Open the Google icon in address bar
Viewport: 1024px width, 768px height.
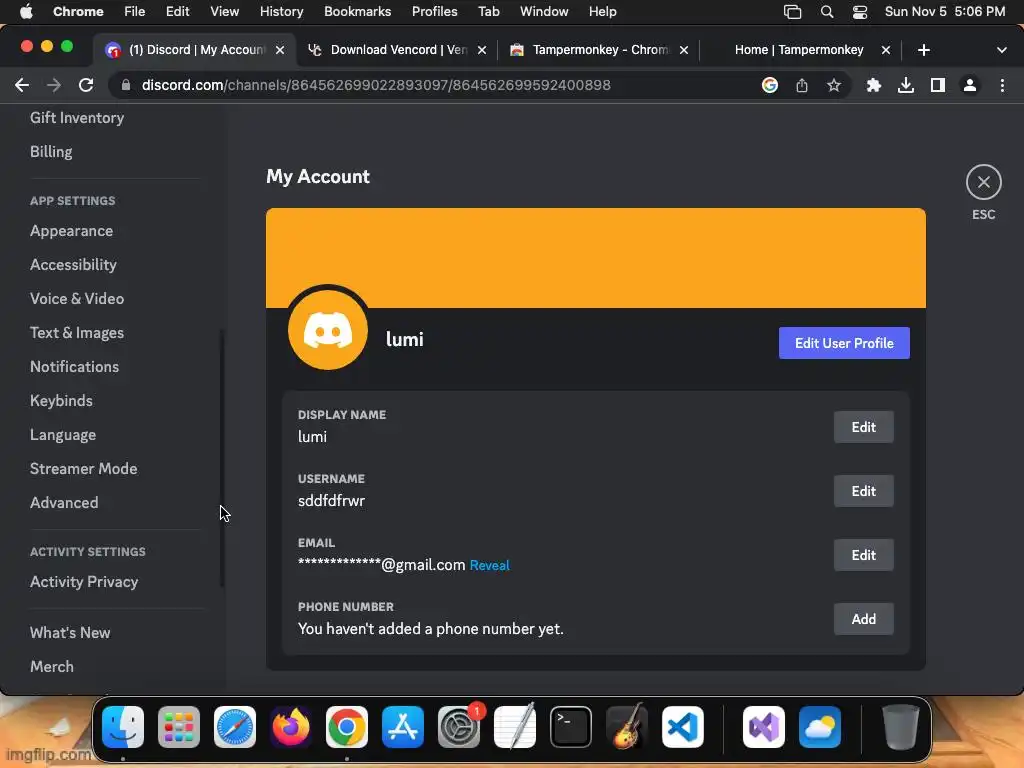[769, 85]
